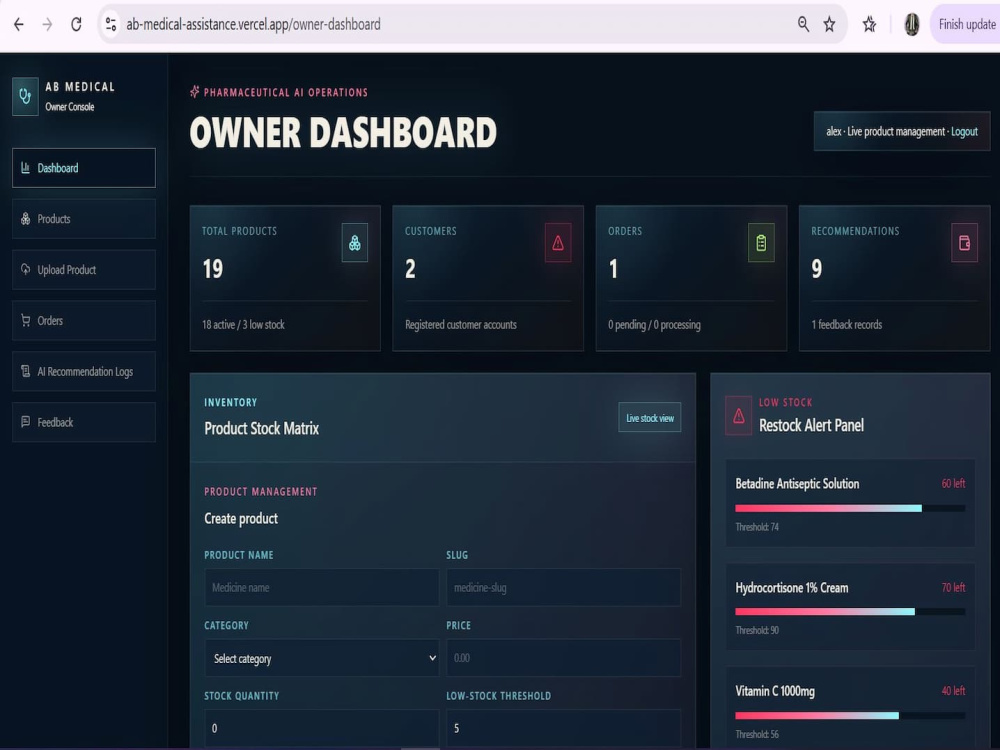The width and height of the screenshot is (1000, 750).
Task: Click the sparkle icon beside Pharmaceutical AI Operations
Action: click(x=195, y=92)
